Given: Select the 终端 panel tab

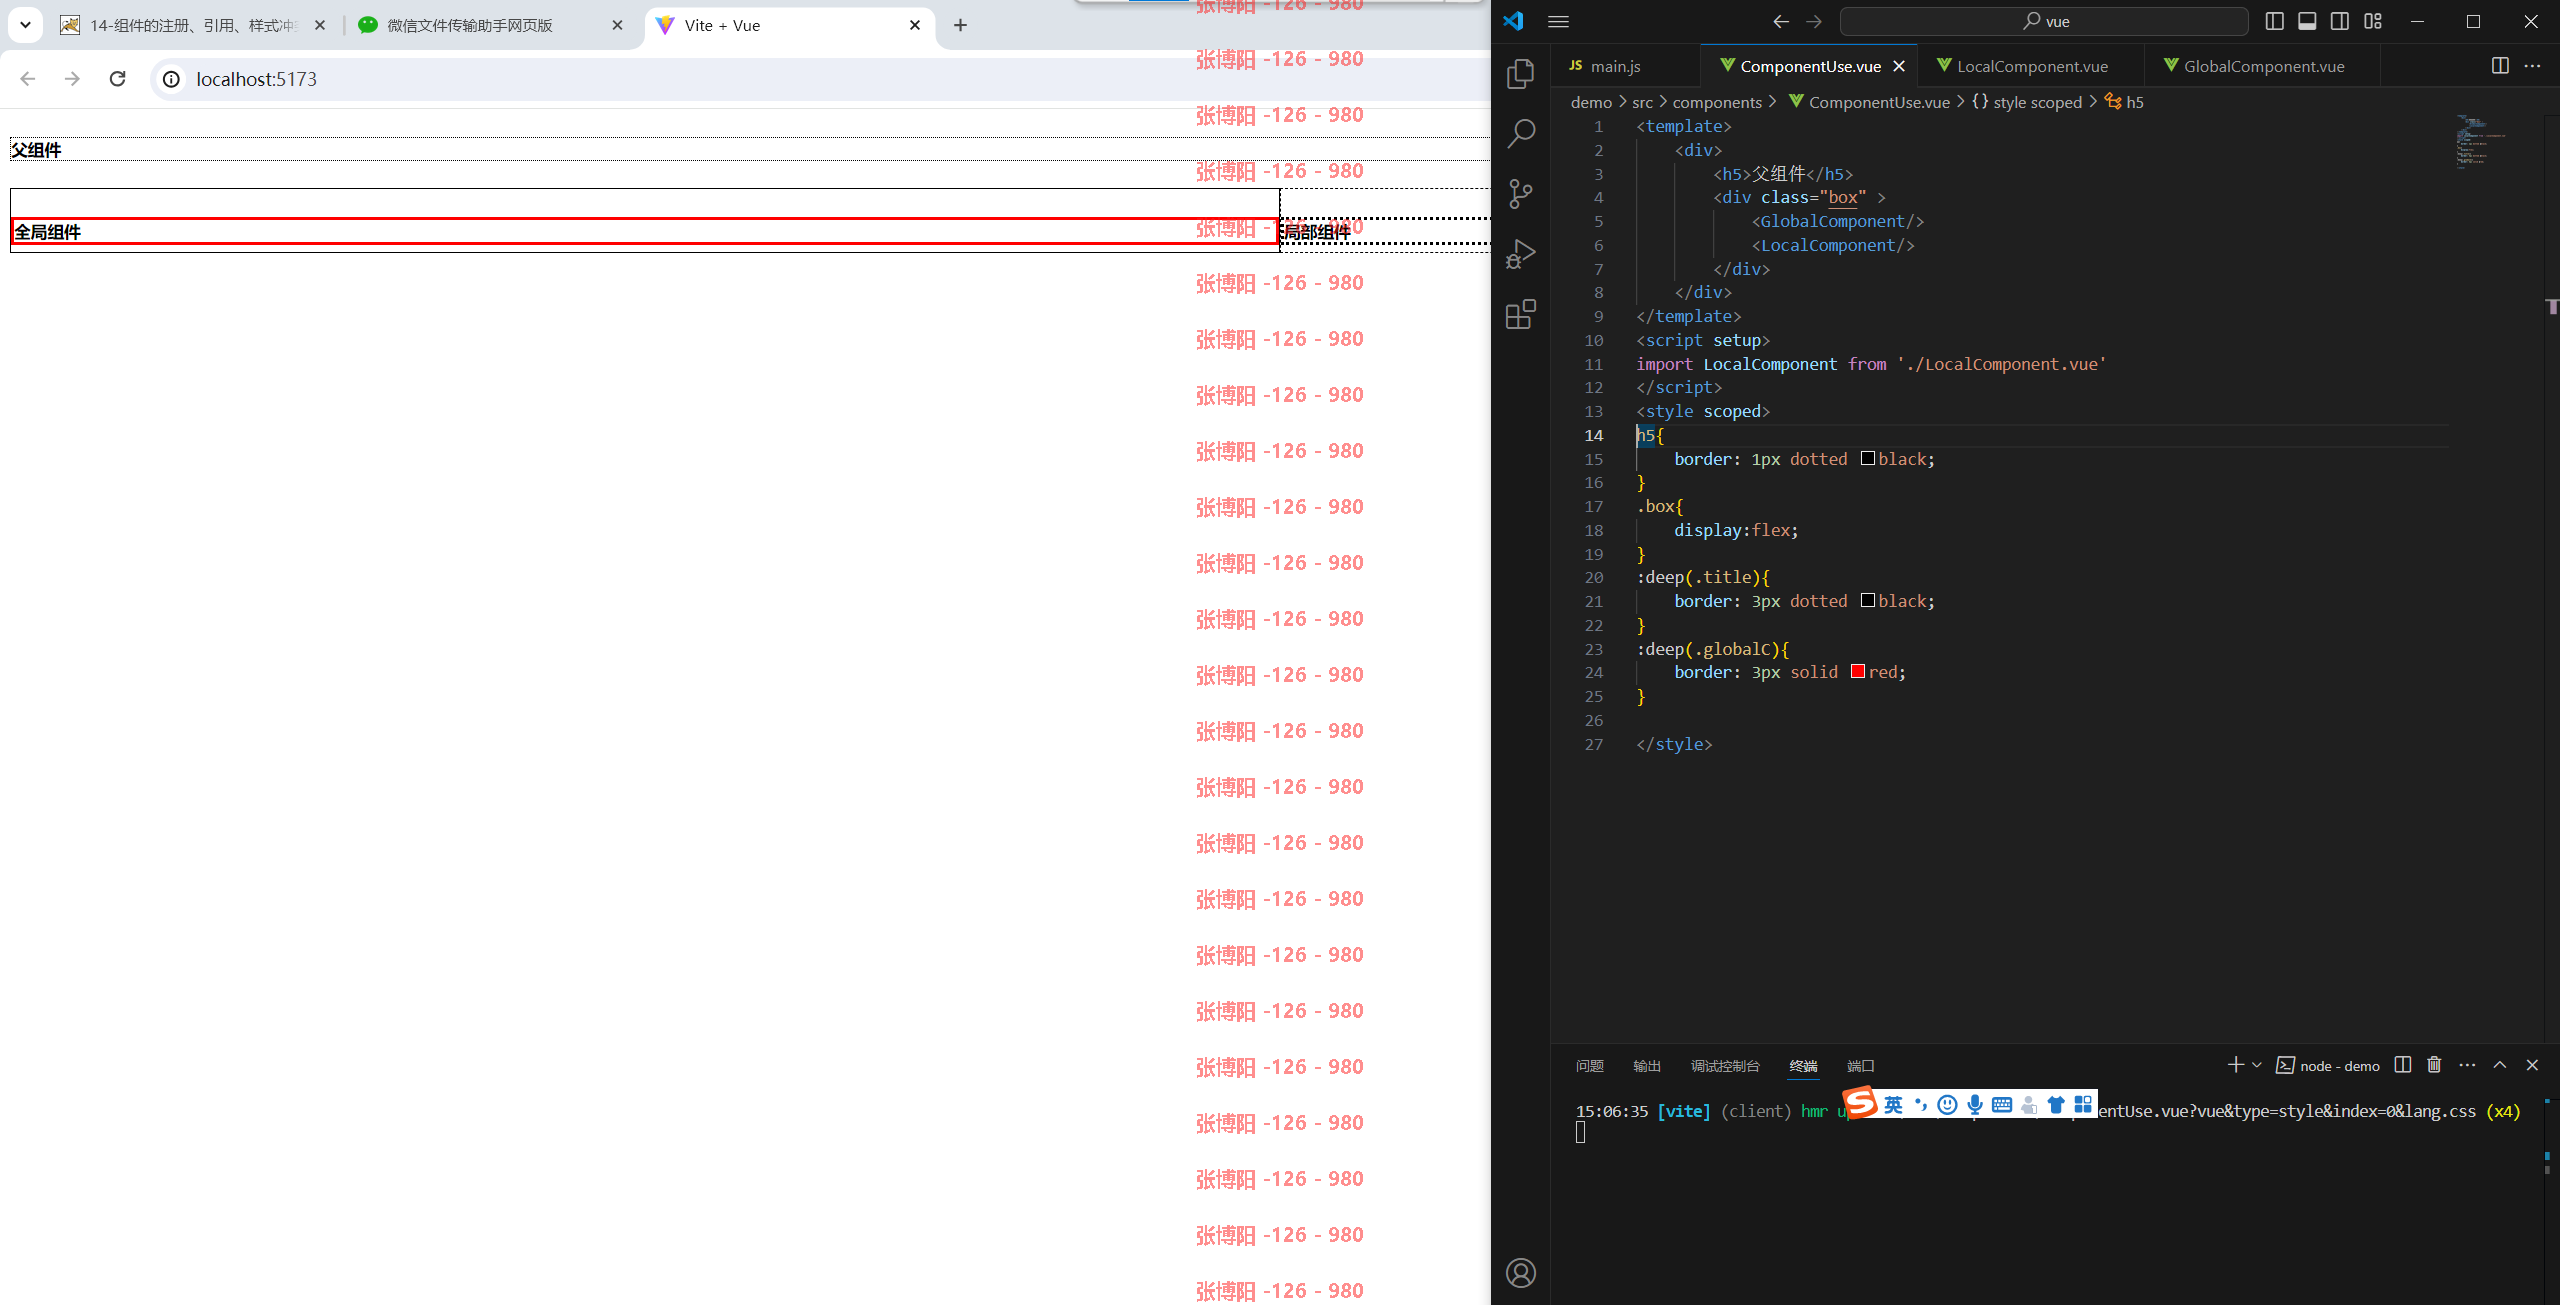Looking at the screenshot, I should click(x=1803, y=1066).
